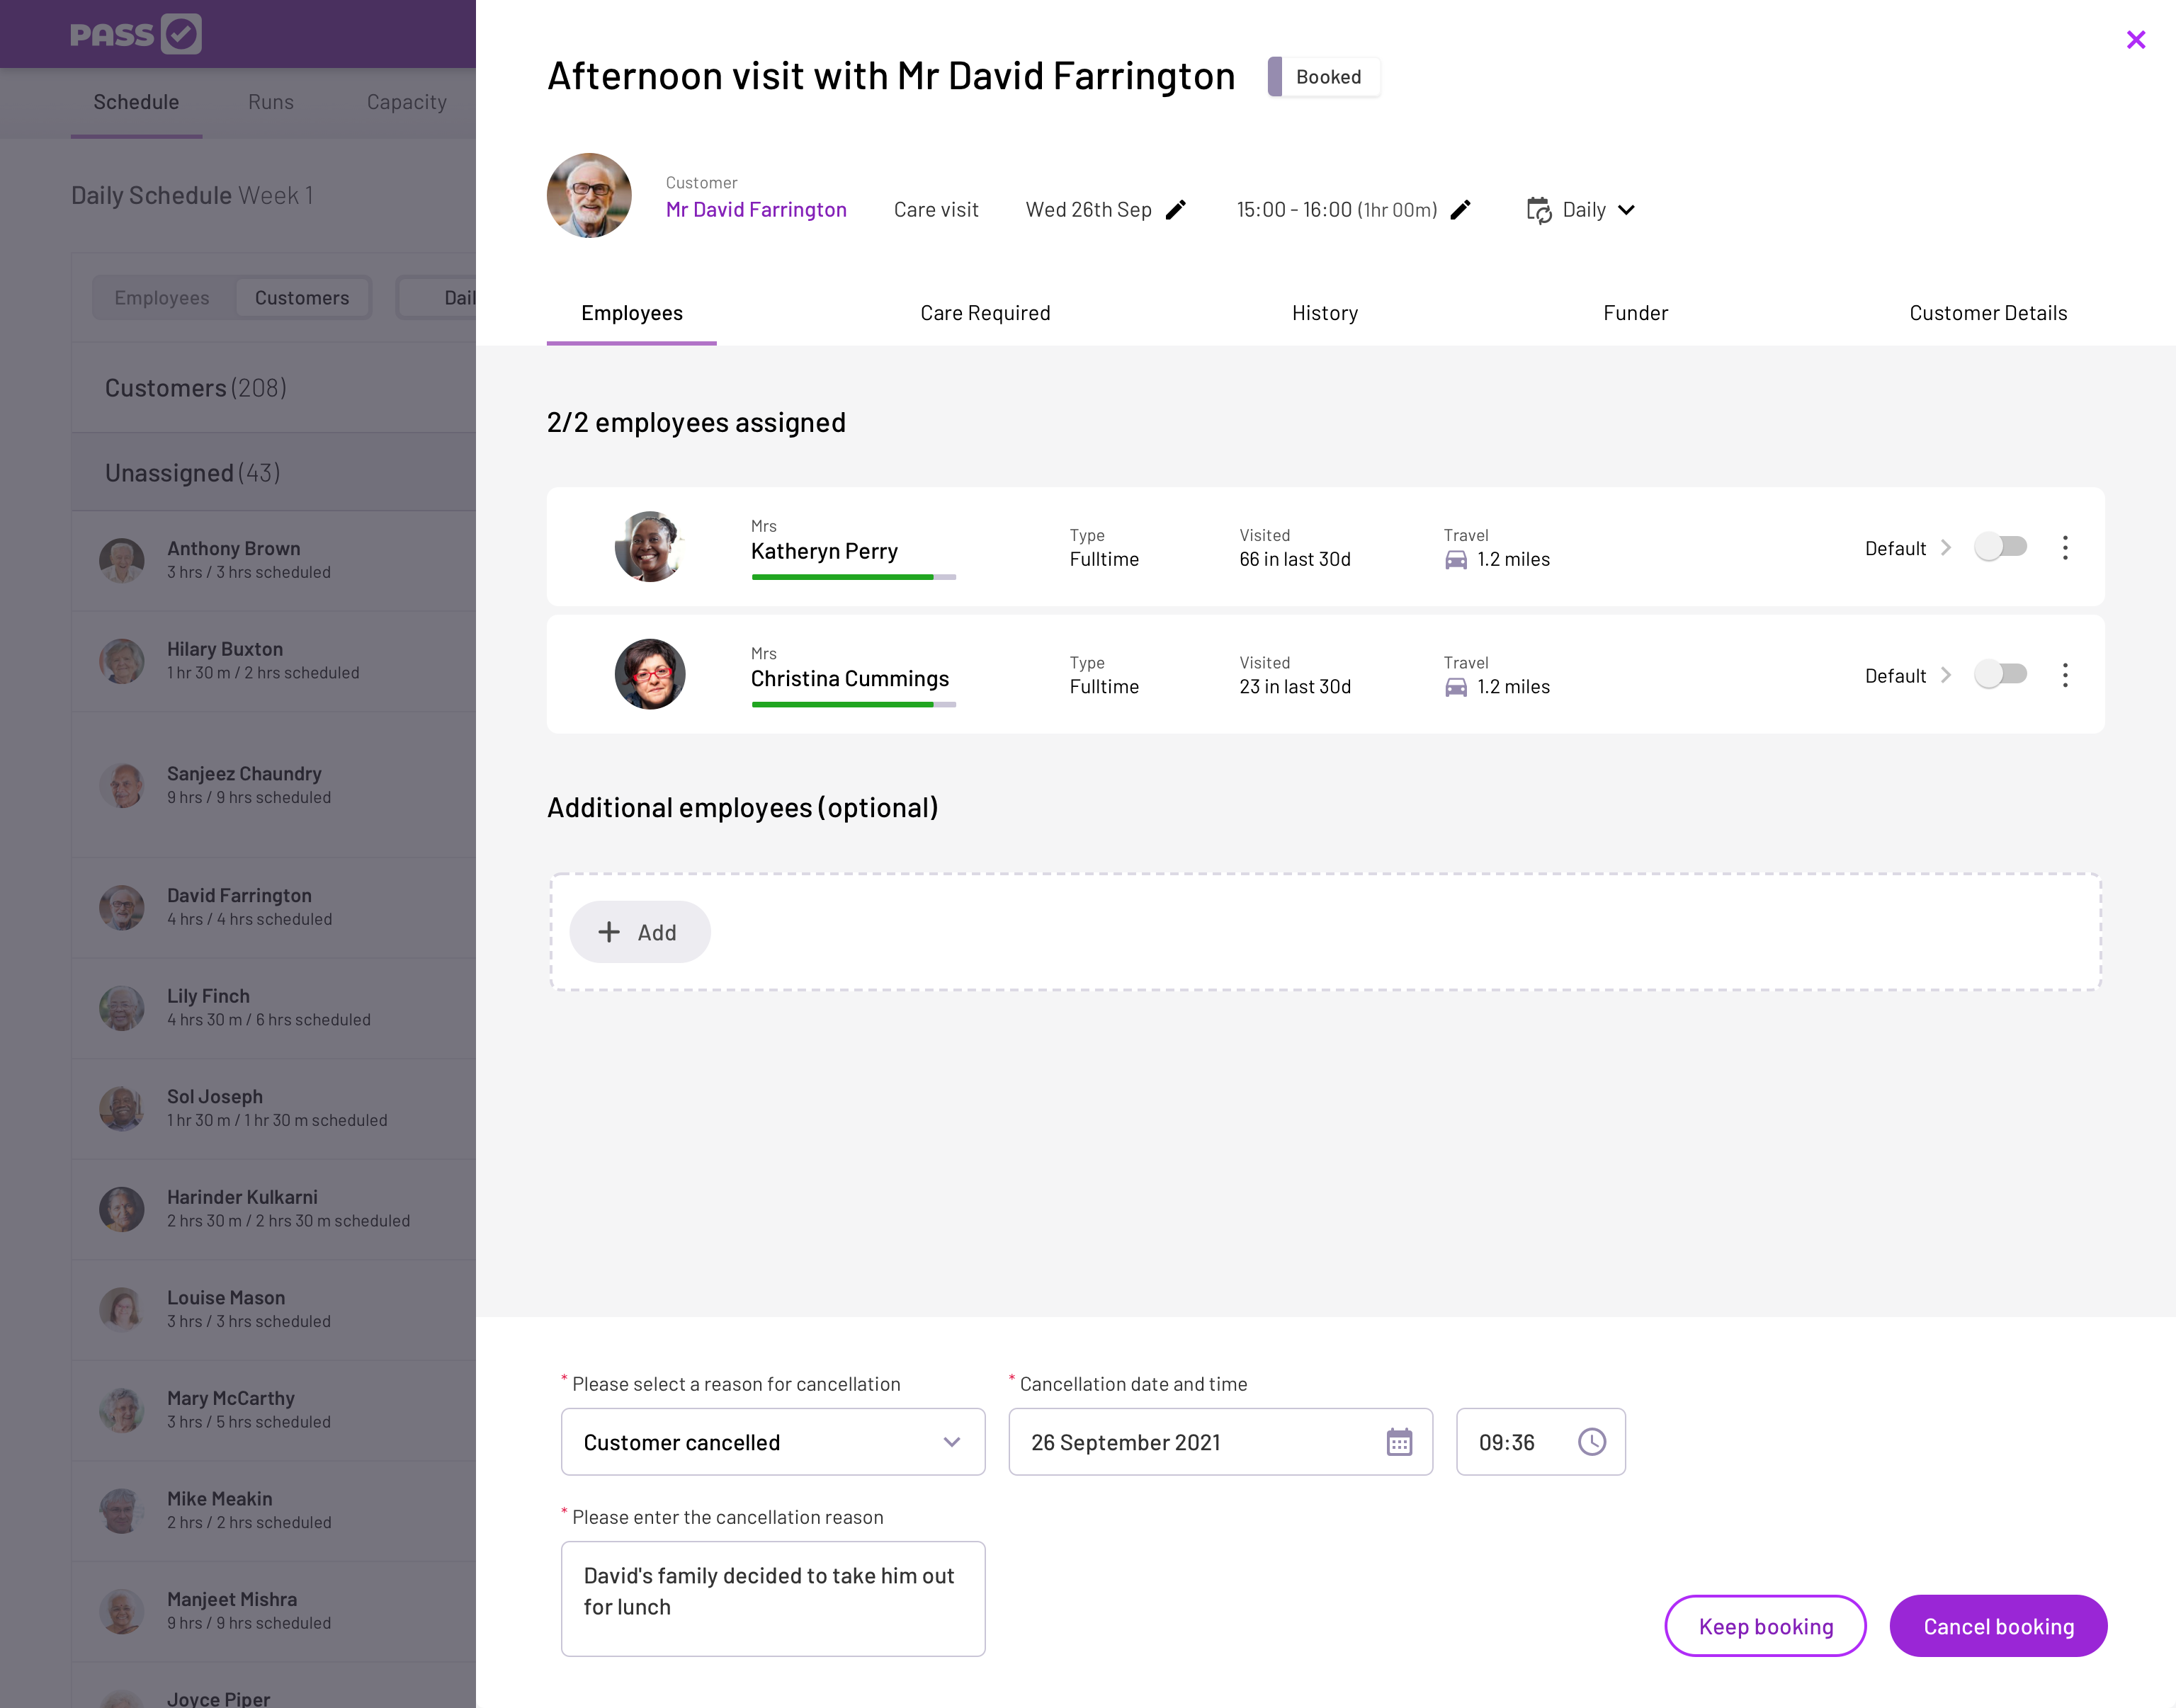
Task: Select Customers view in schedule toggle
Action: (x=302, y=298)
